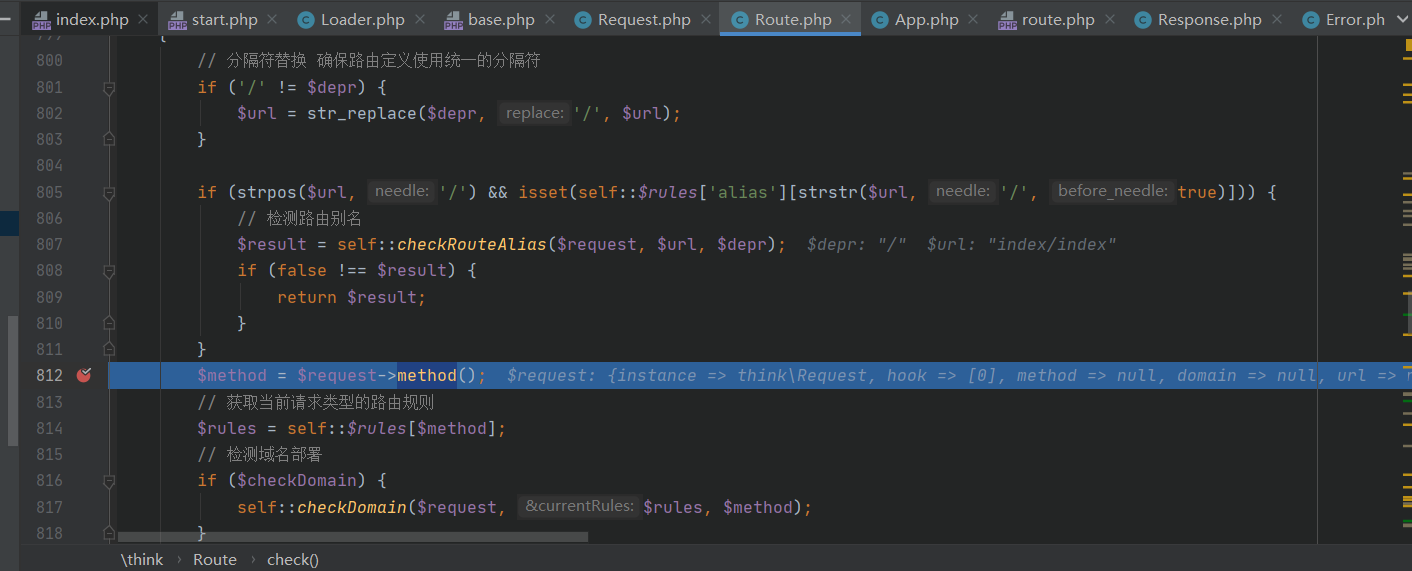Image resolution: width=1412 pixels, height=571 pixels.
Task: Collapse the strpos if block at line 805
Action: (109, 192)
